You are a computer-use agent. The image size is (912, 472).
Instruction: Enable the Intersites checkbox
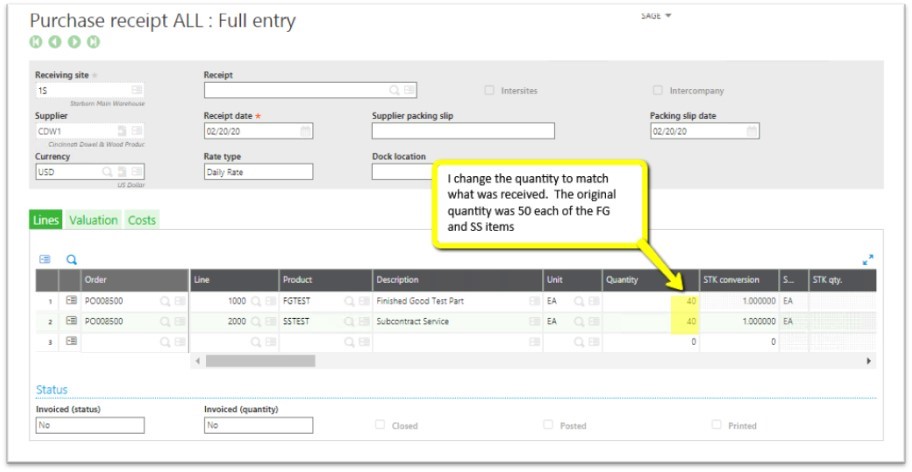click(x=489, y=91)
